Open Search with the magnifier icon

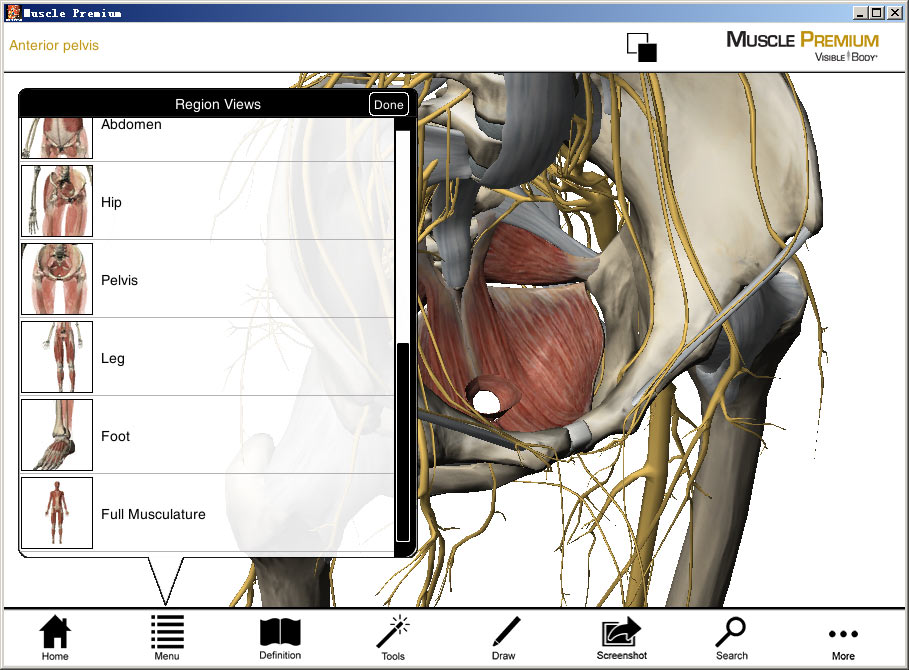pyautogui.click(x=731, y=638)
